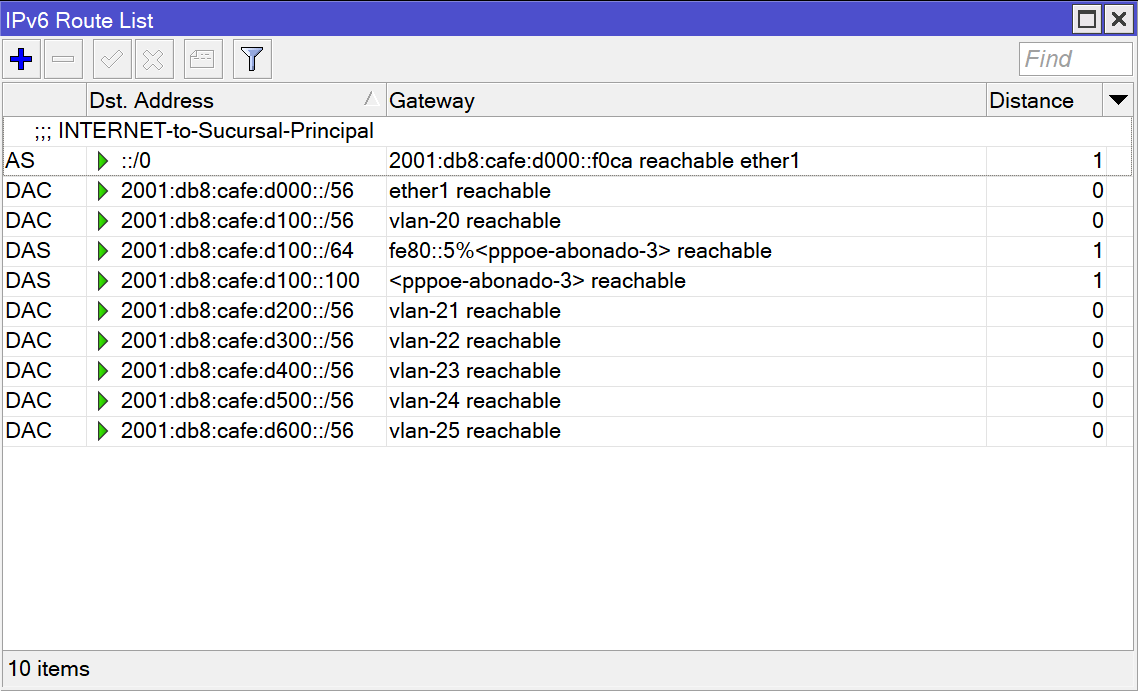The height and width of the screenshot is (691, 1138).
Task: Click the green flag beside 2001:db8:cafe:d600::/56
Action: pos(103,431)
